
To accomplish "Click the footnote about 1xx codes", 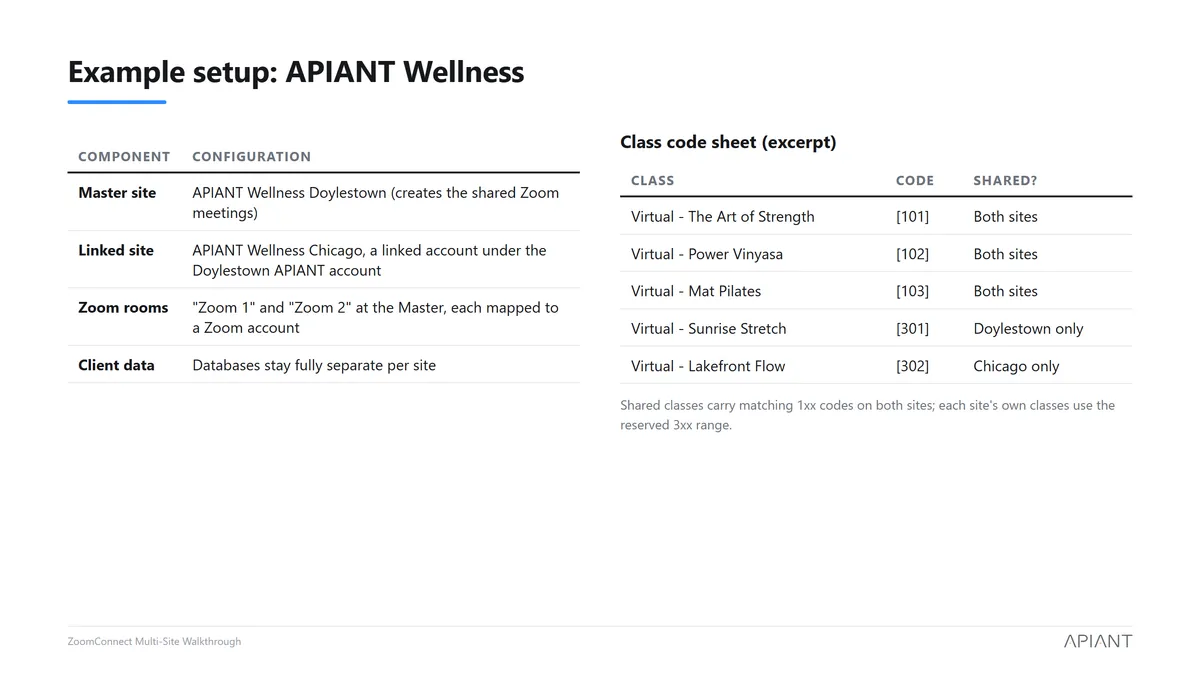I will point(867,415).
